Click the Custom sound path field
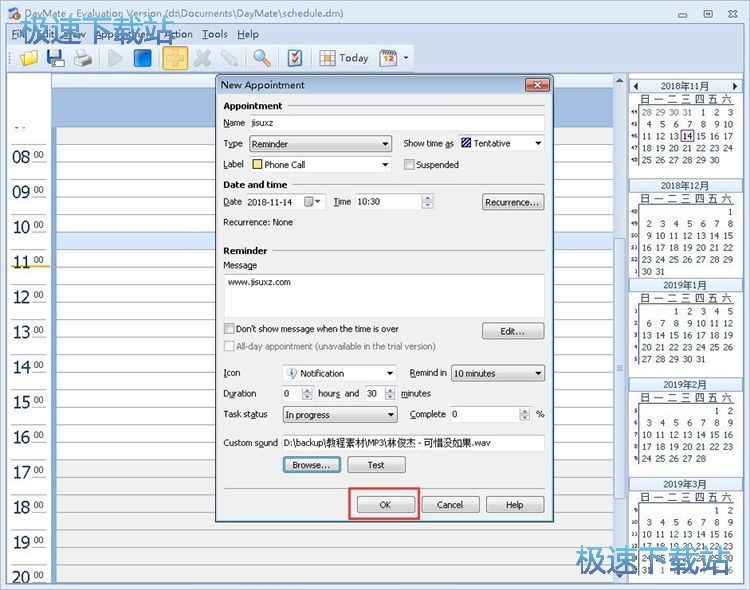The image size is (750, 590). 413,443
